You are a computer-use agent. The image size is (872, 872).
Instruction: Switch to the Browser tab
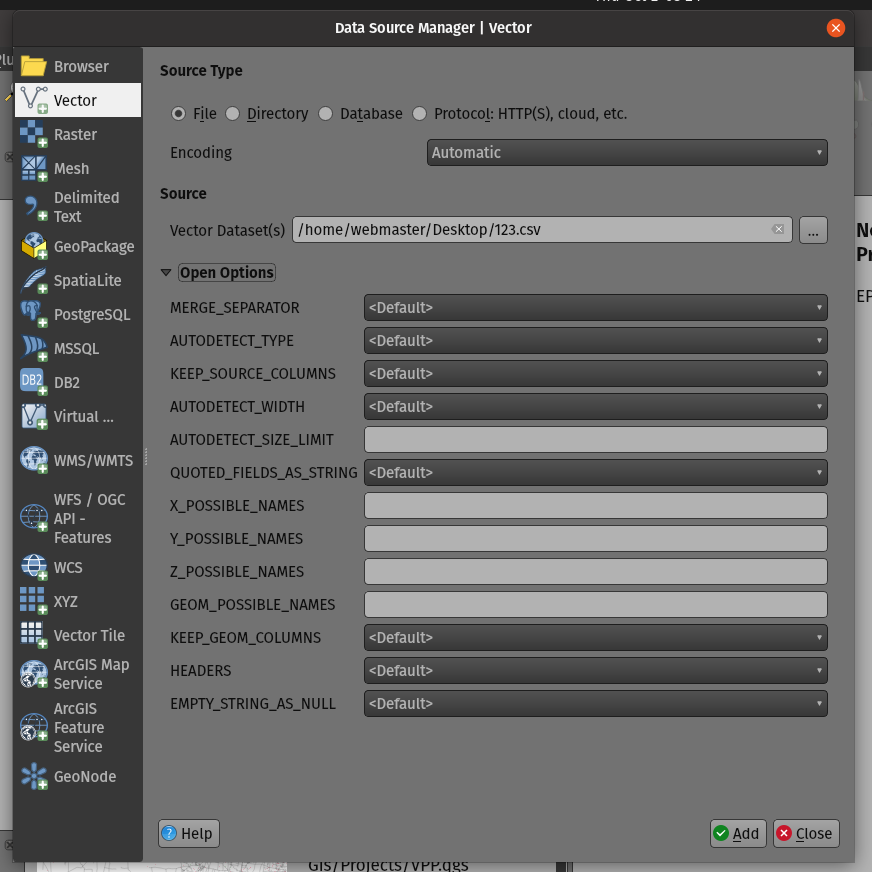[x=78, y=66]
